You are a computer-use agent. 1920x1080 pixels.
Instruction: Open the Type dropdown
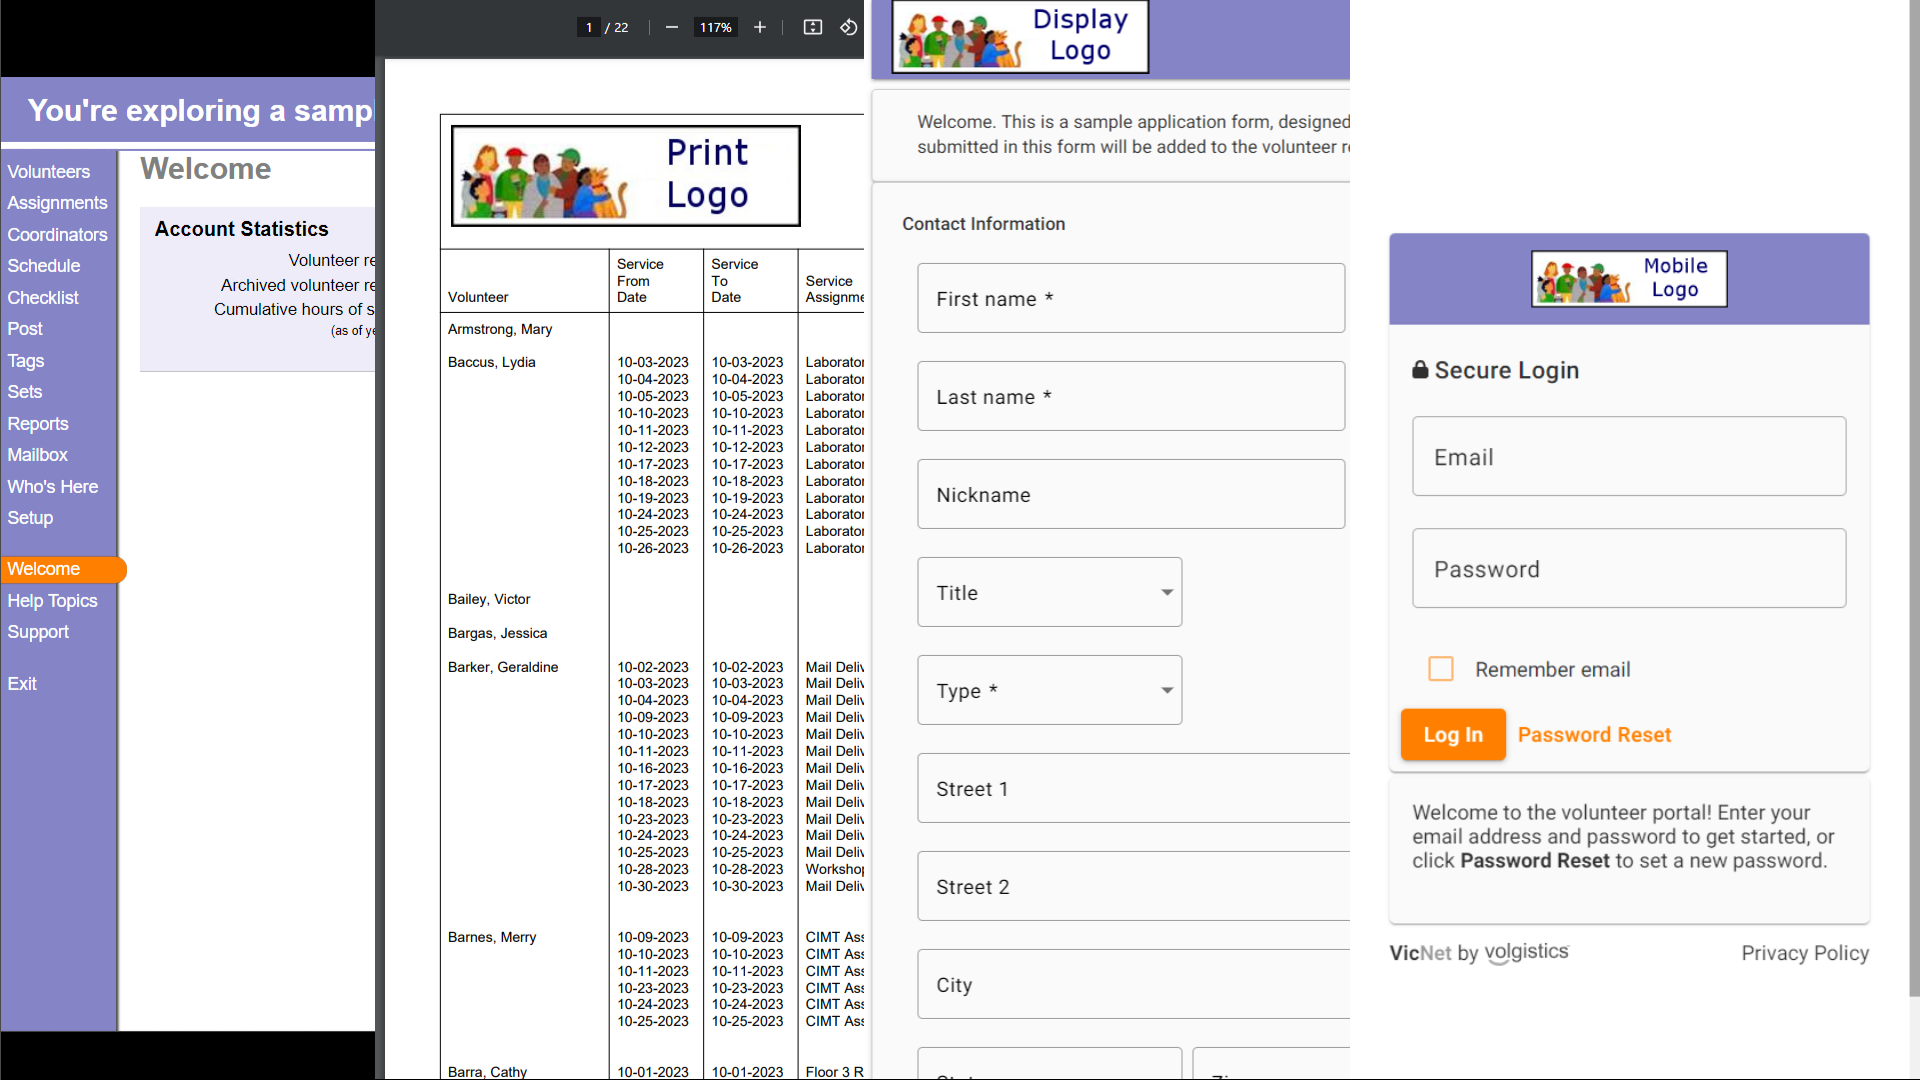[x=1050, y=690]
